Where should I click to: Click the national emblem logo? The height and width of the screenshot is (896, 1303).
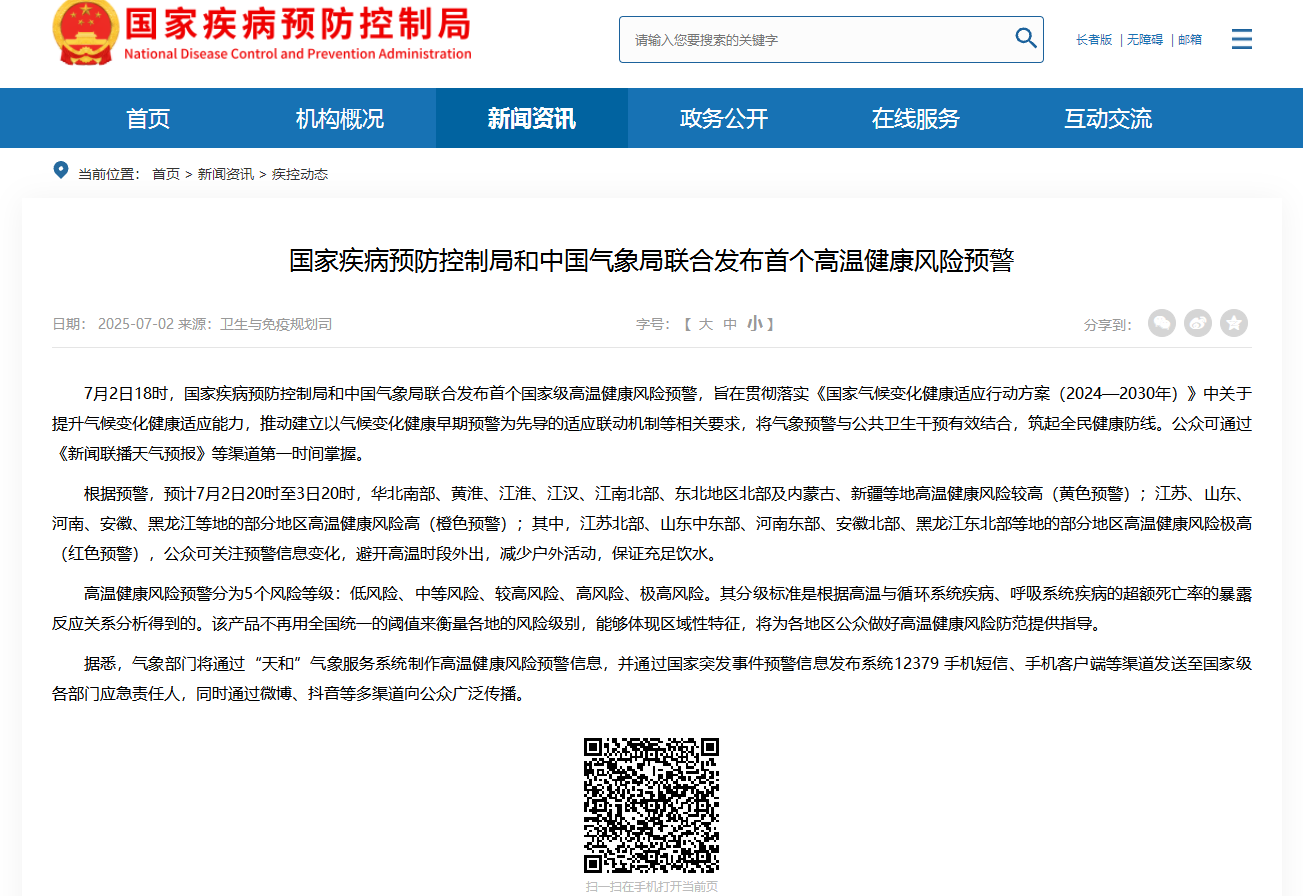[x=84, y=32]
